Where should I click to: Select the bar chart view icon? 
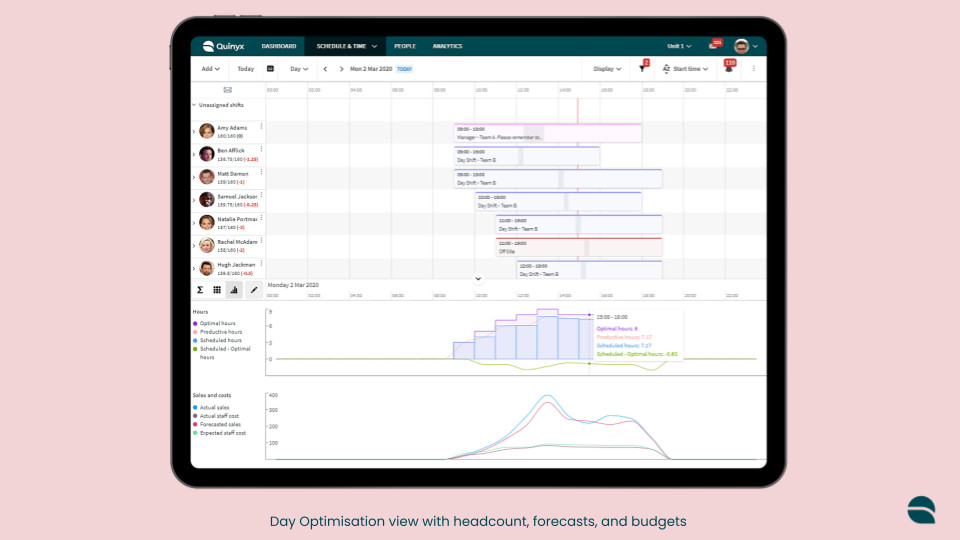[234, 290]
